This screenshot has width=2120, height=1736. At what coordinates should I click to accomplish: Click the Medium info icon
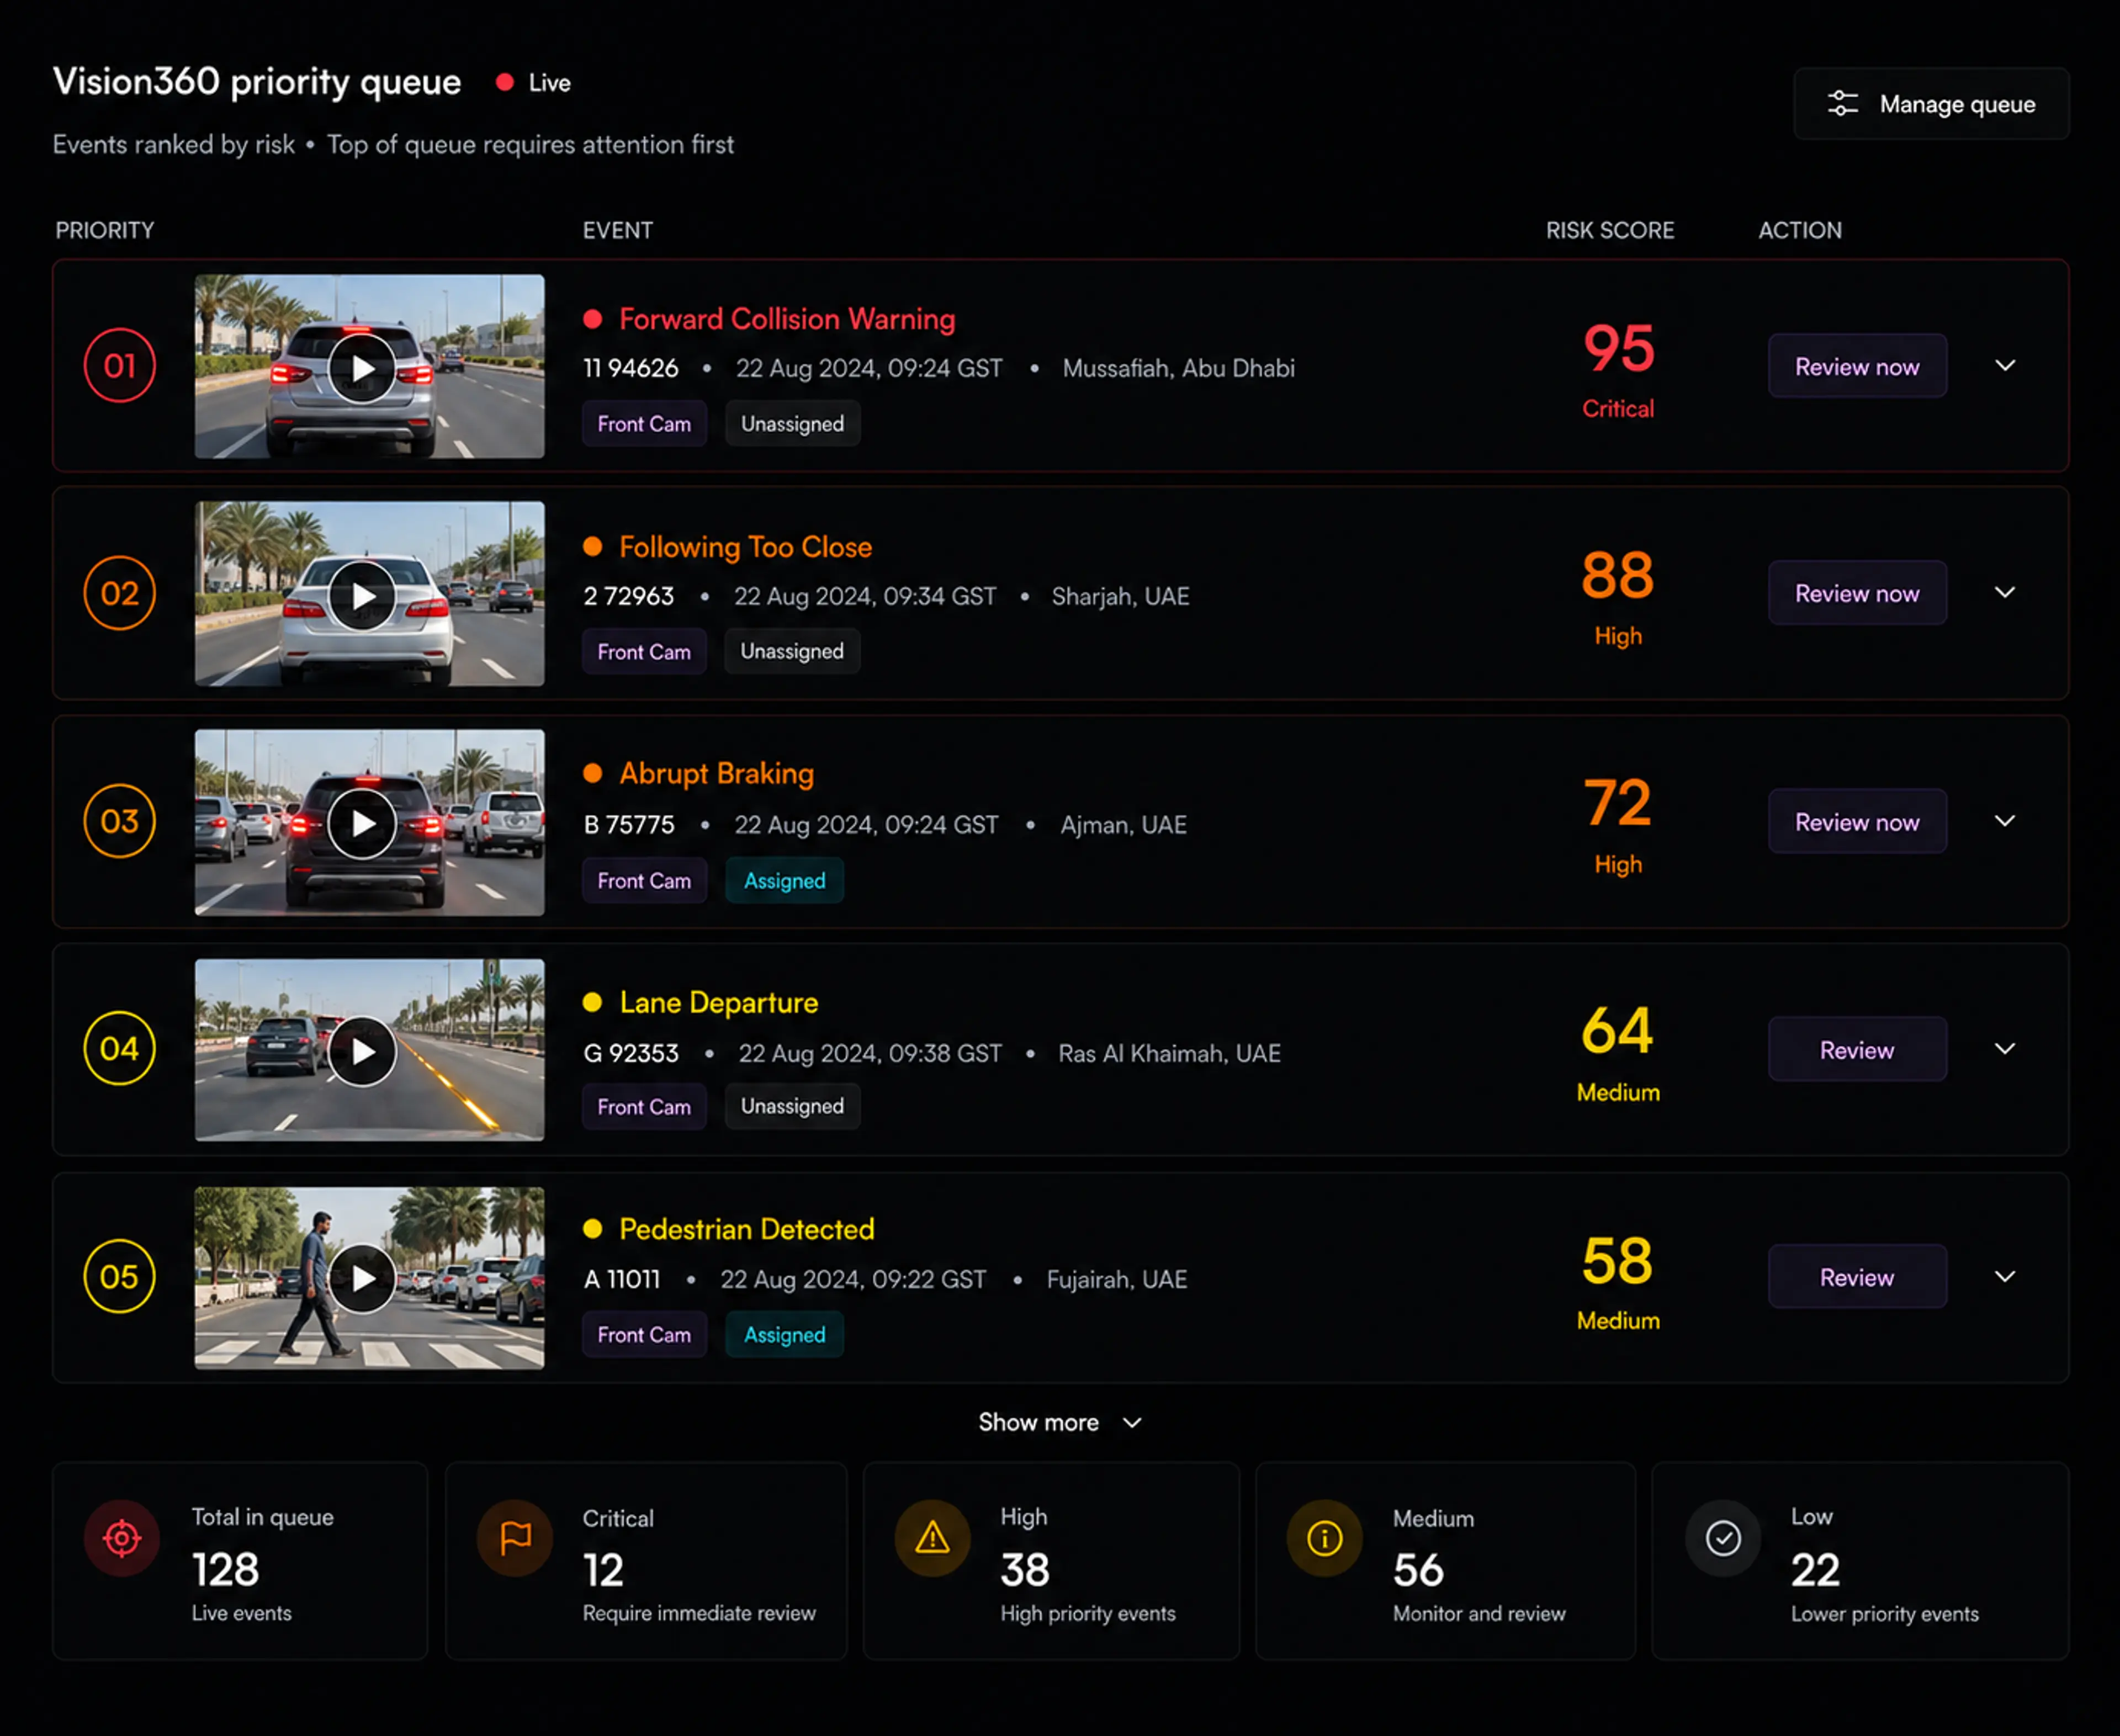click(1325, 1538)
